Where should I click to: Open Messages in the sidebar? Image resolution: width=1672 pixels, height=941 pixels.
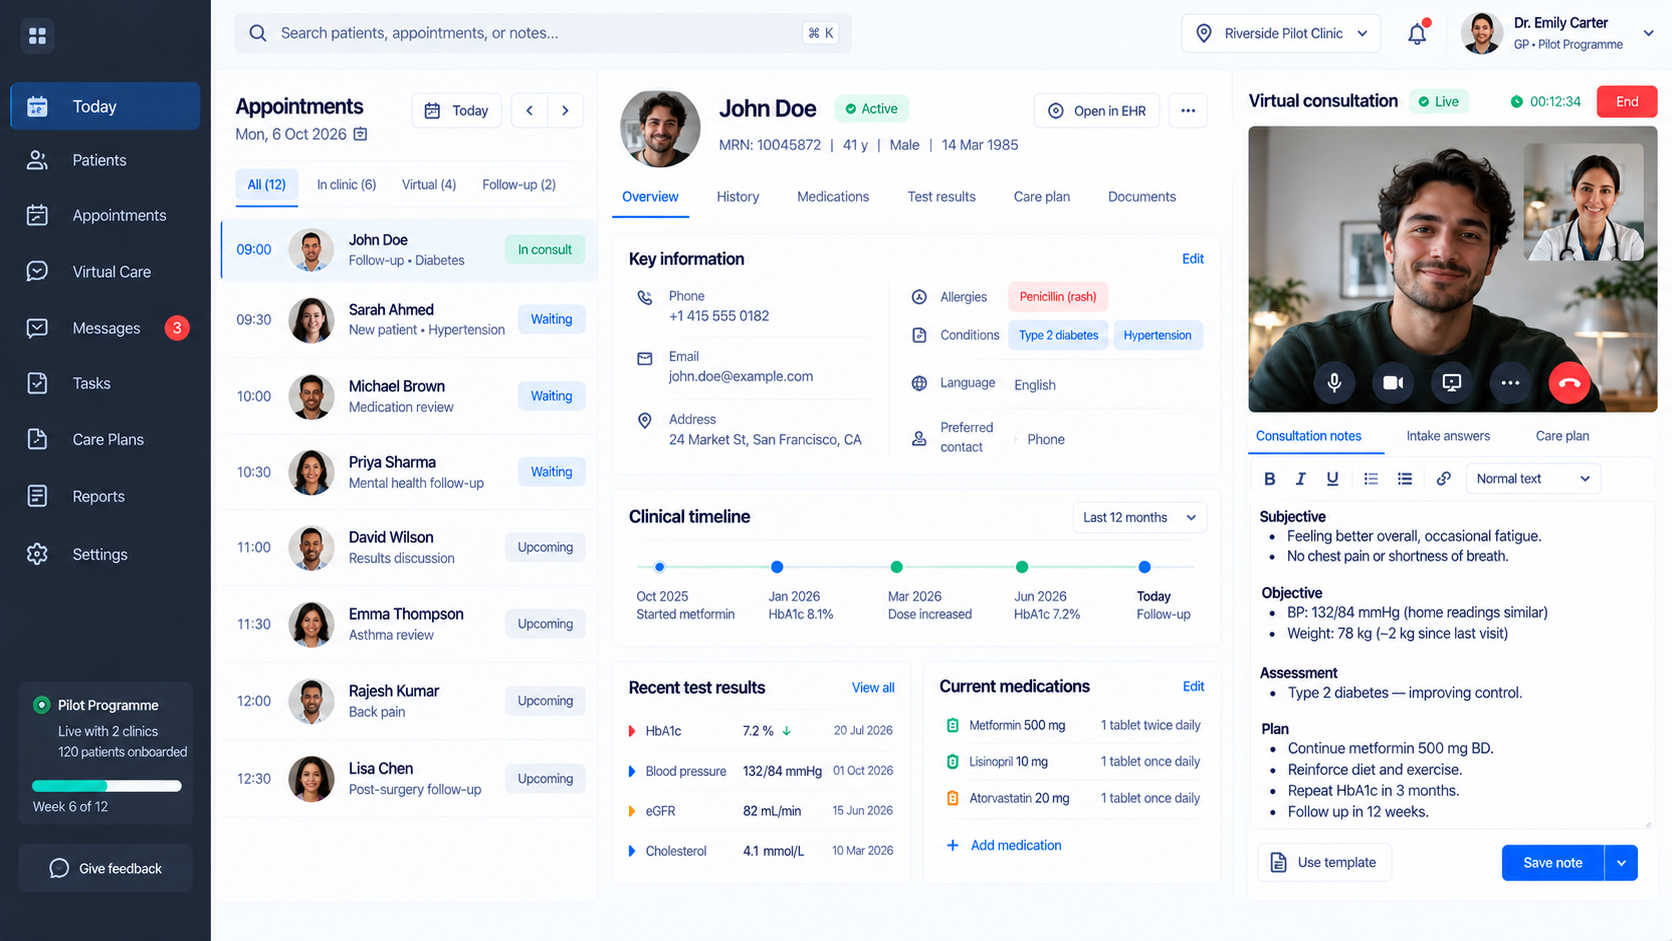[105, 328]
